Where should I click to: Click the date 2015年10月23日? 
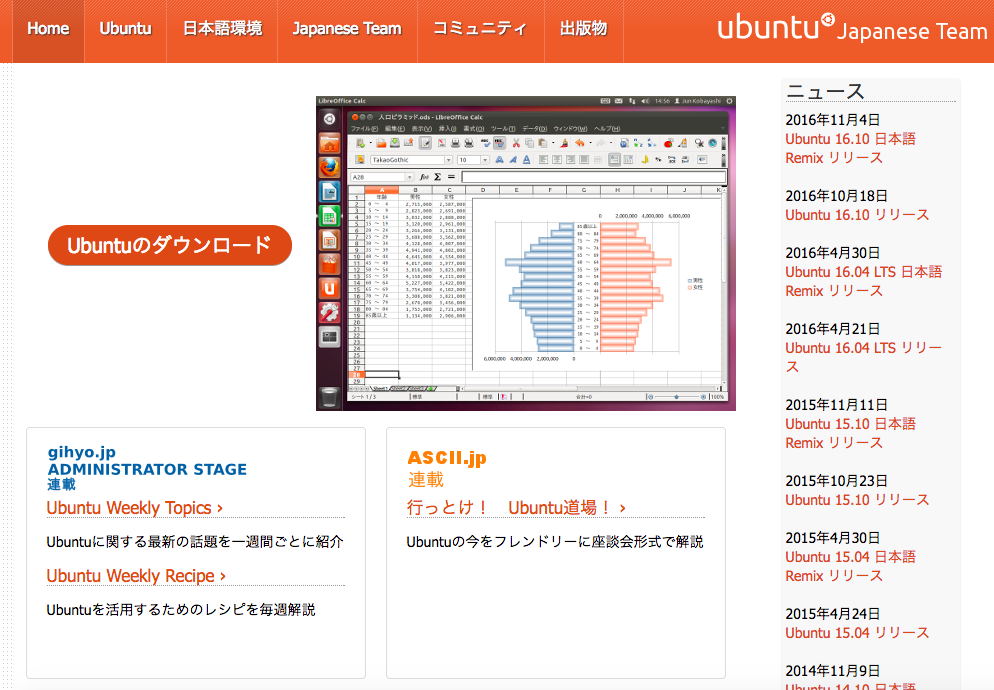[836, 481]
